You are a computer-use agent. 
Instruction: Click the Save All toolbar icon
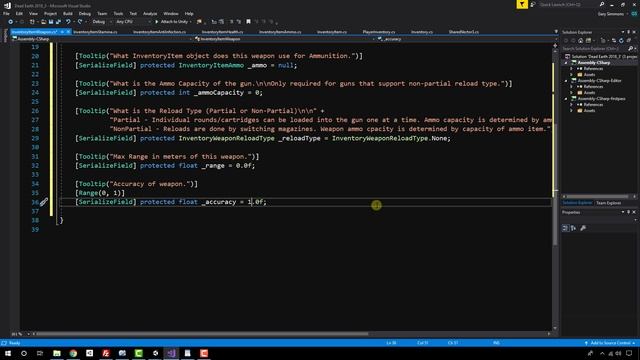[x=58, y=22]
